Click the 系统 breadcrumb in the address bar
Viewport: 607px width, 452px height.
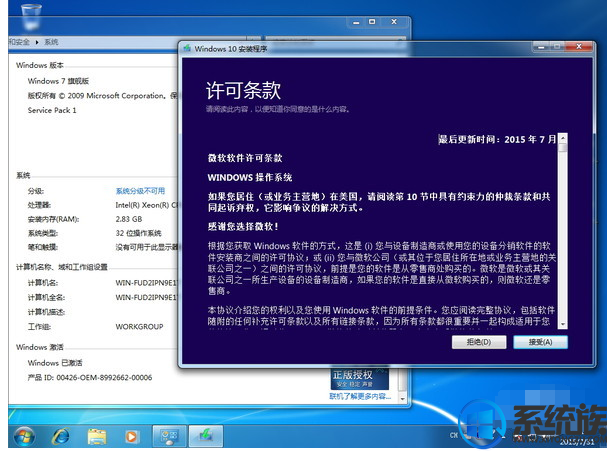click(51, 42)
